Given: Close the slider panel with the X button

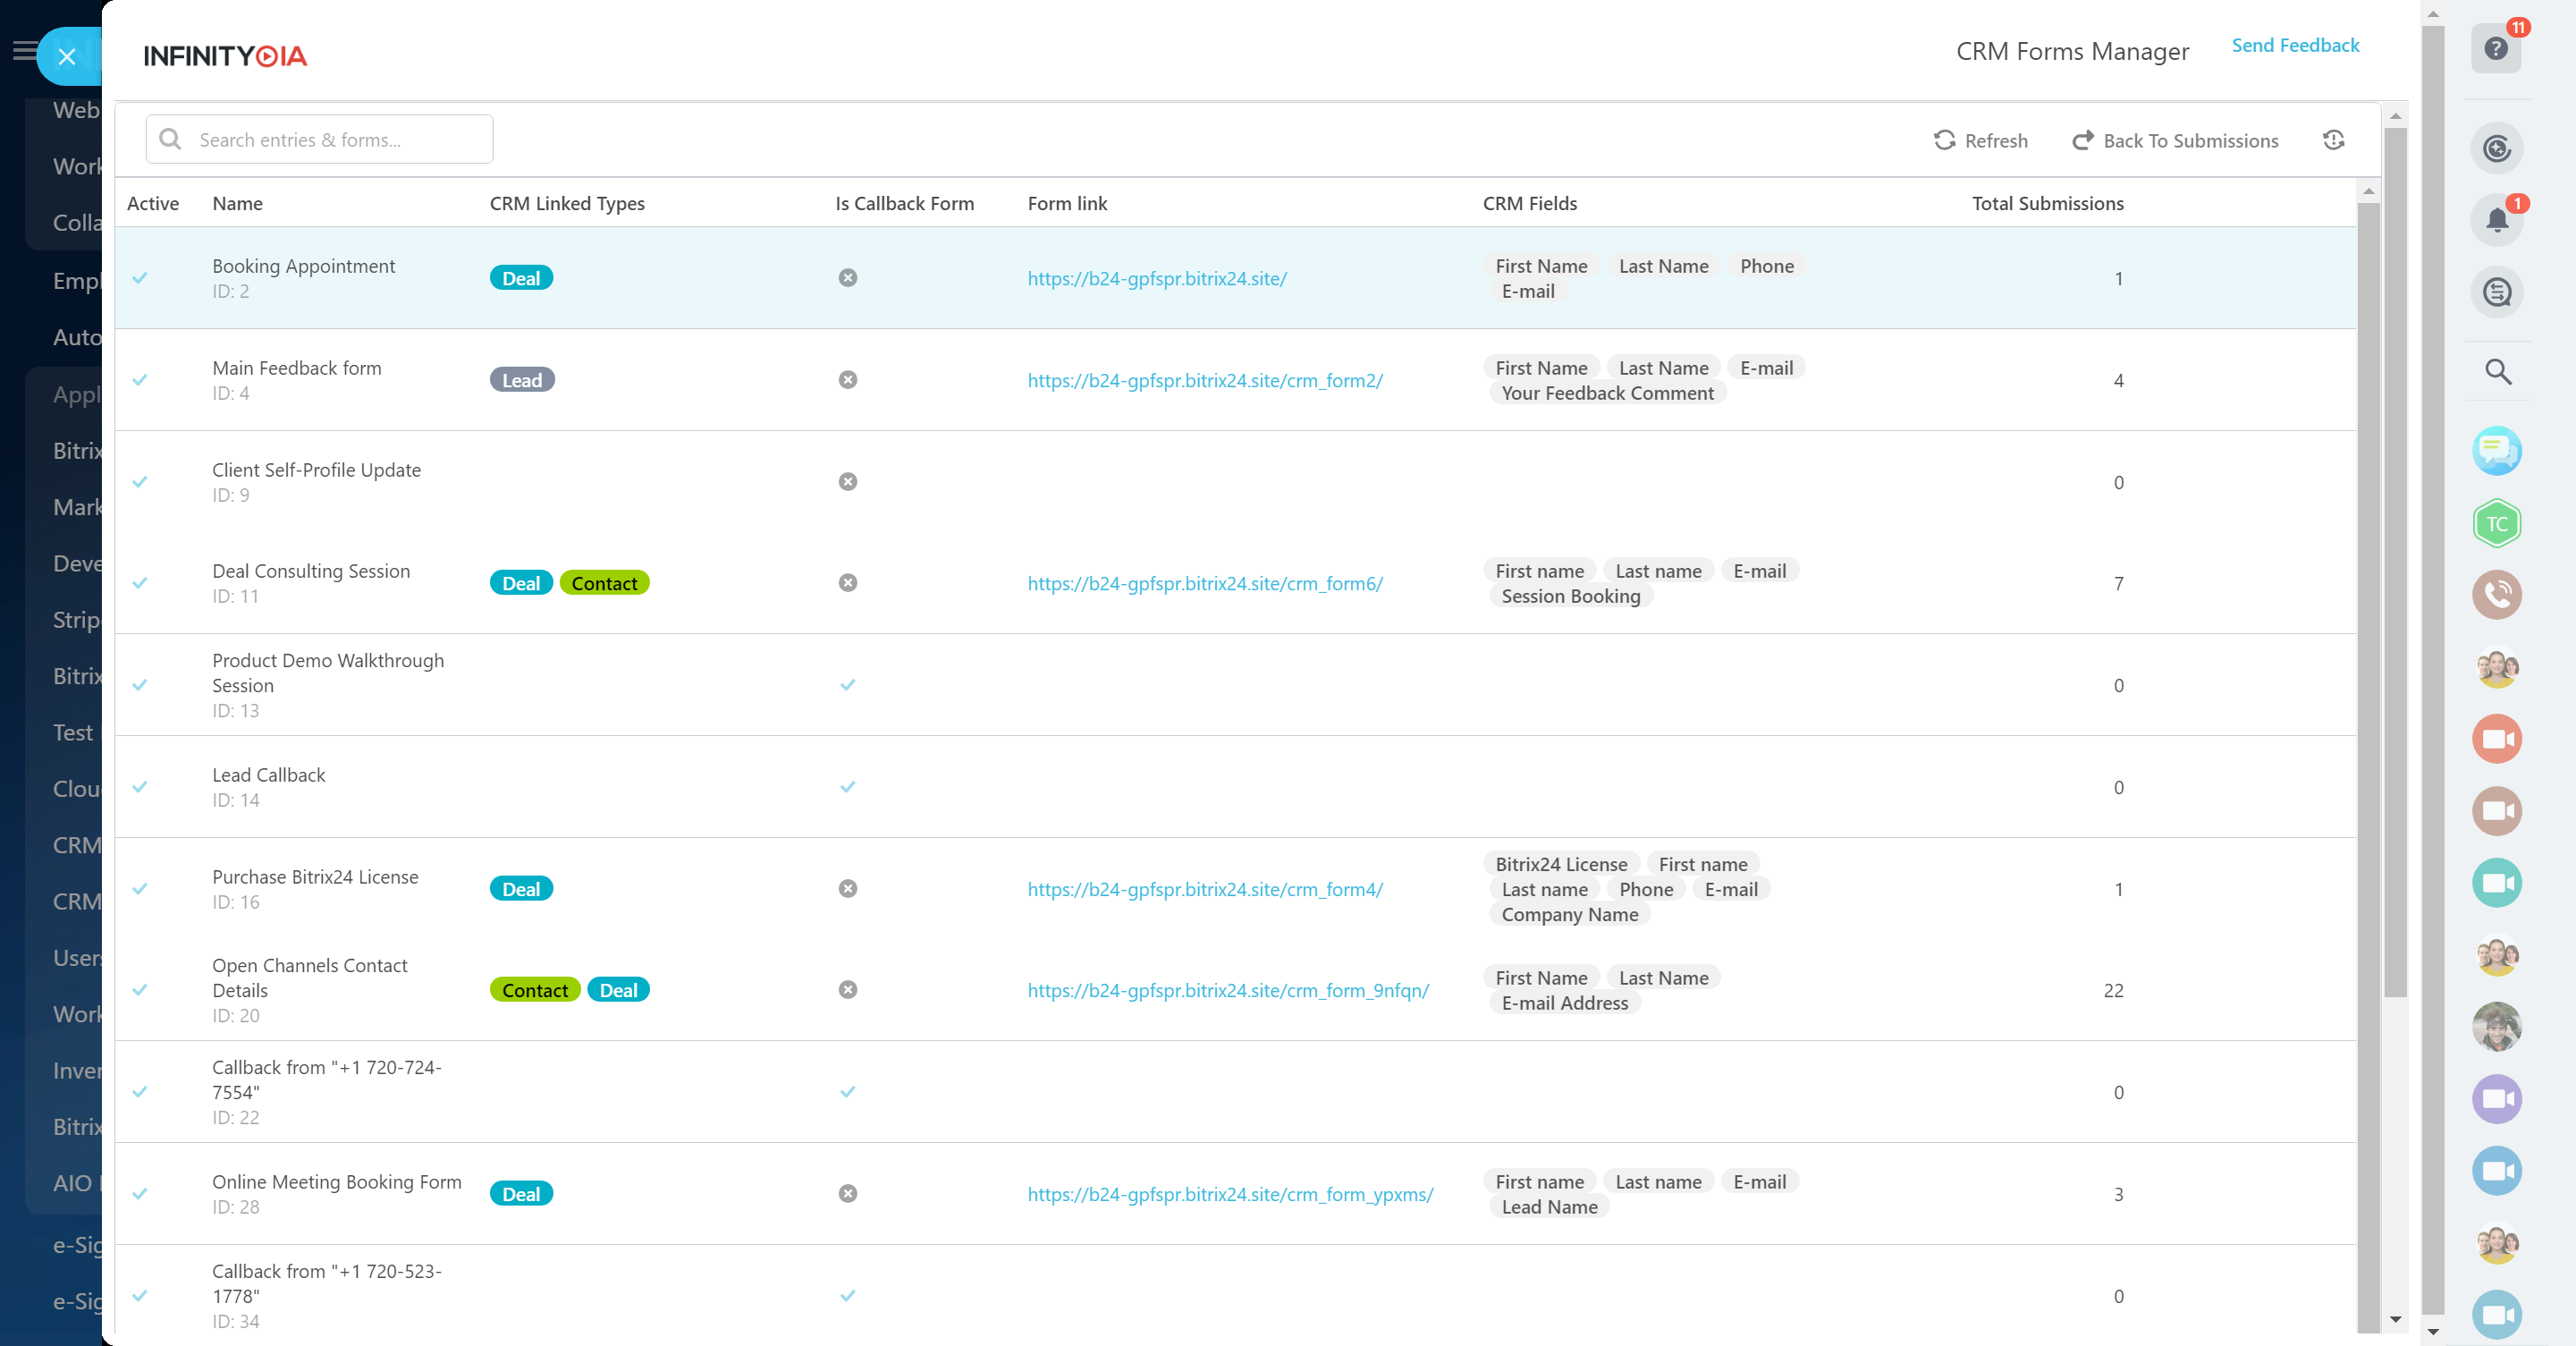Looking at the screenshot, I should click(67, 56).
